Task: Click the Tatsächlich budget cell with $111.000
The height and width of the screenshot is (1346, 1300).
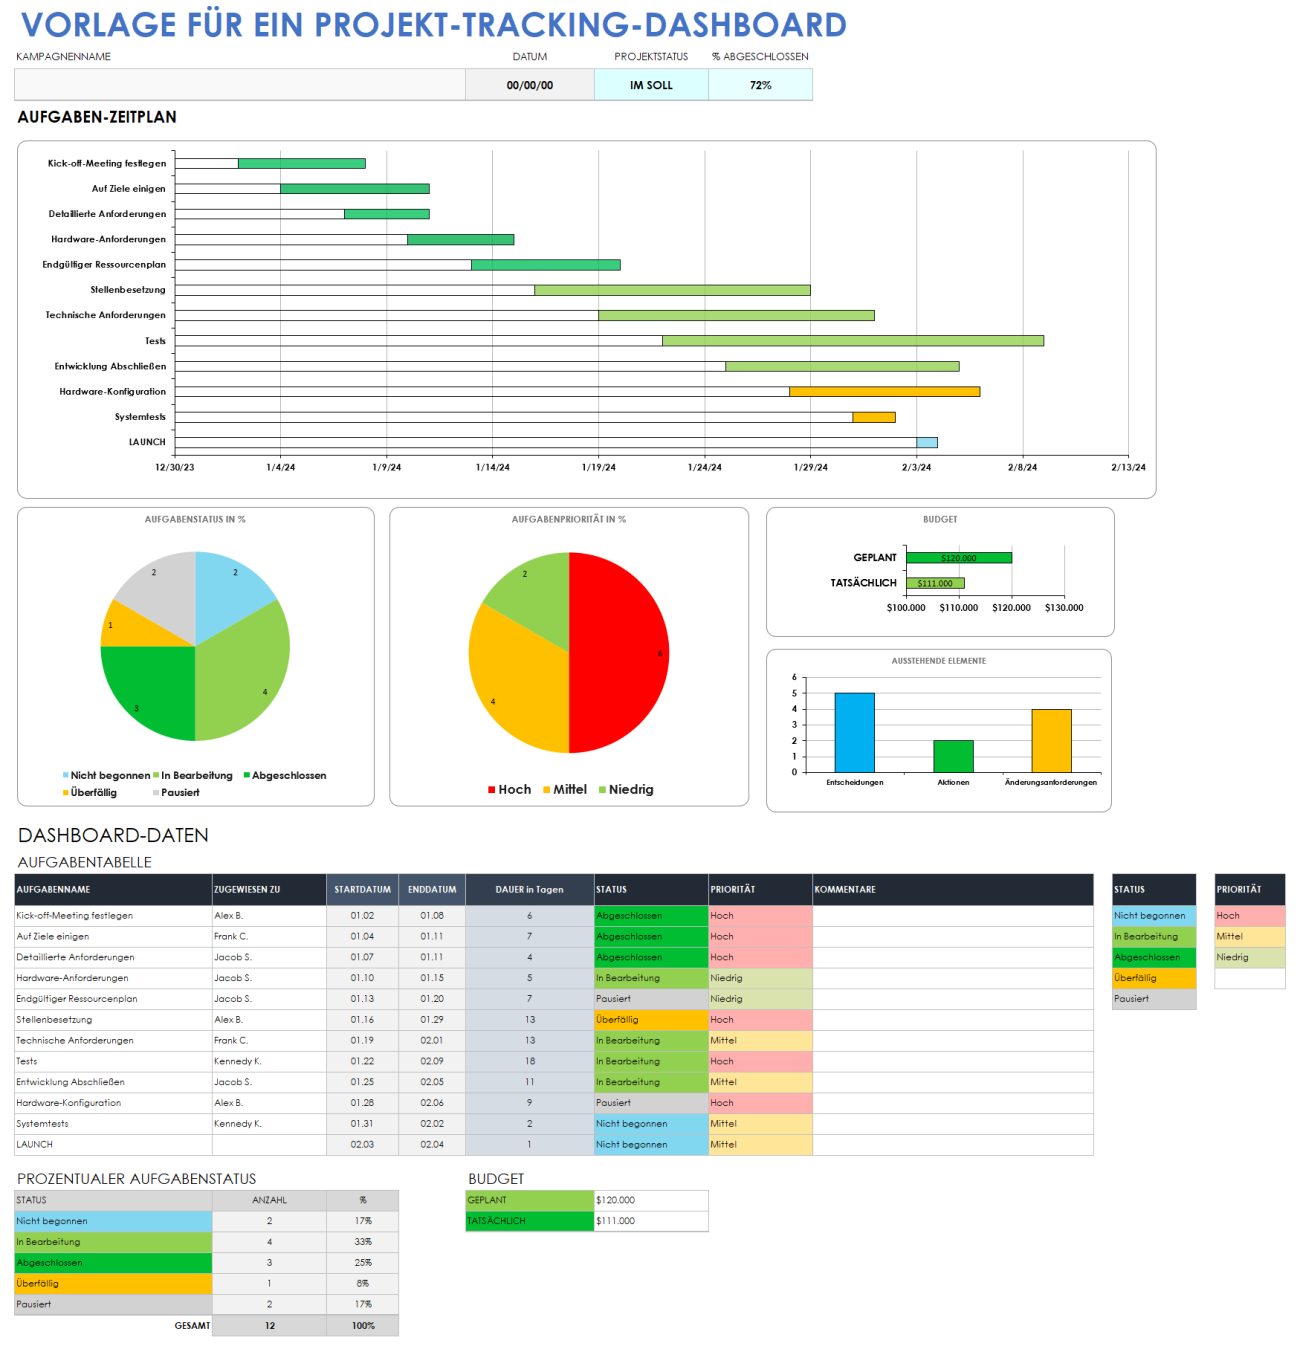Action: click(651, 1220)
